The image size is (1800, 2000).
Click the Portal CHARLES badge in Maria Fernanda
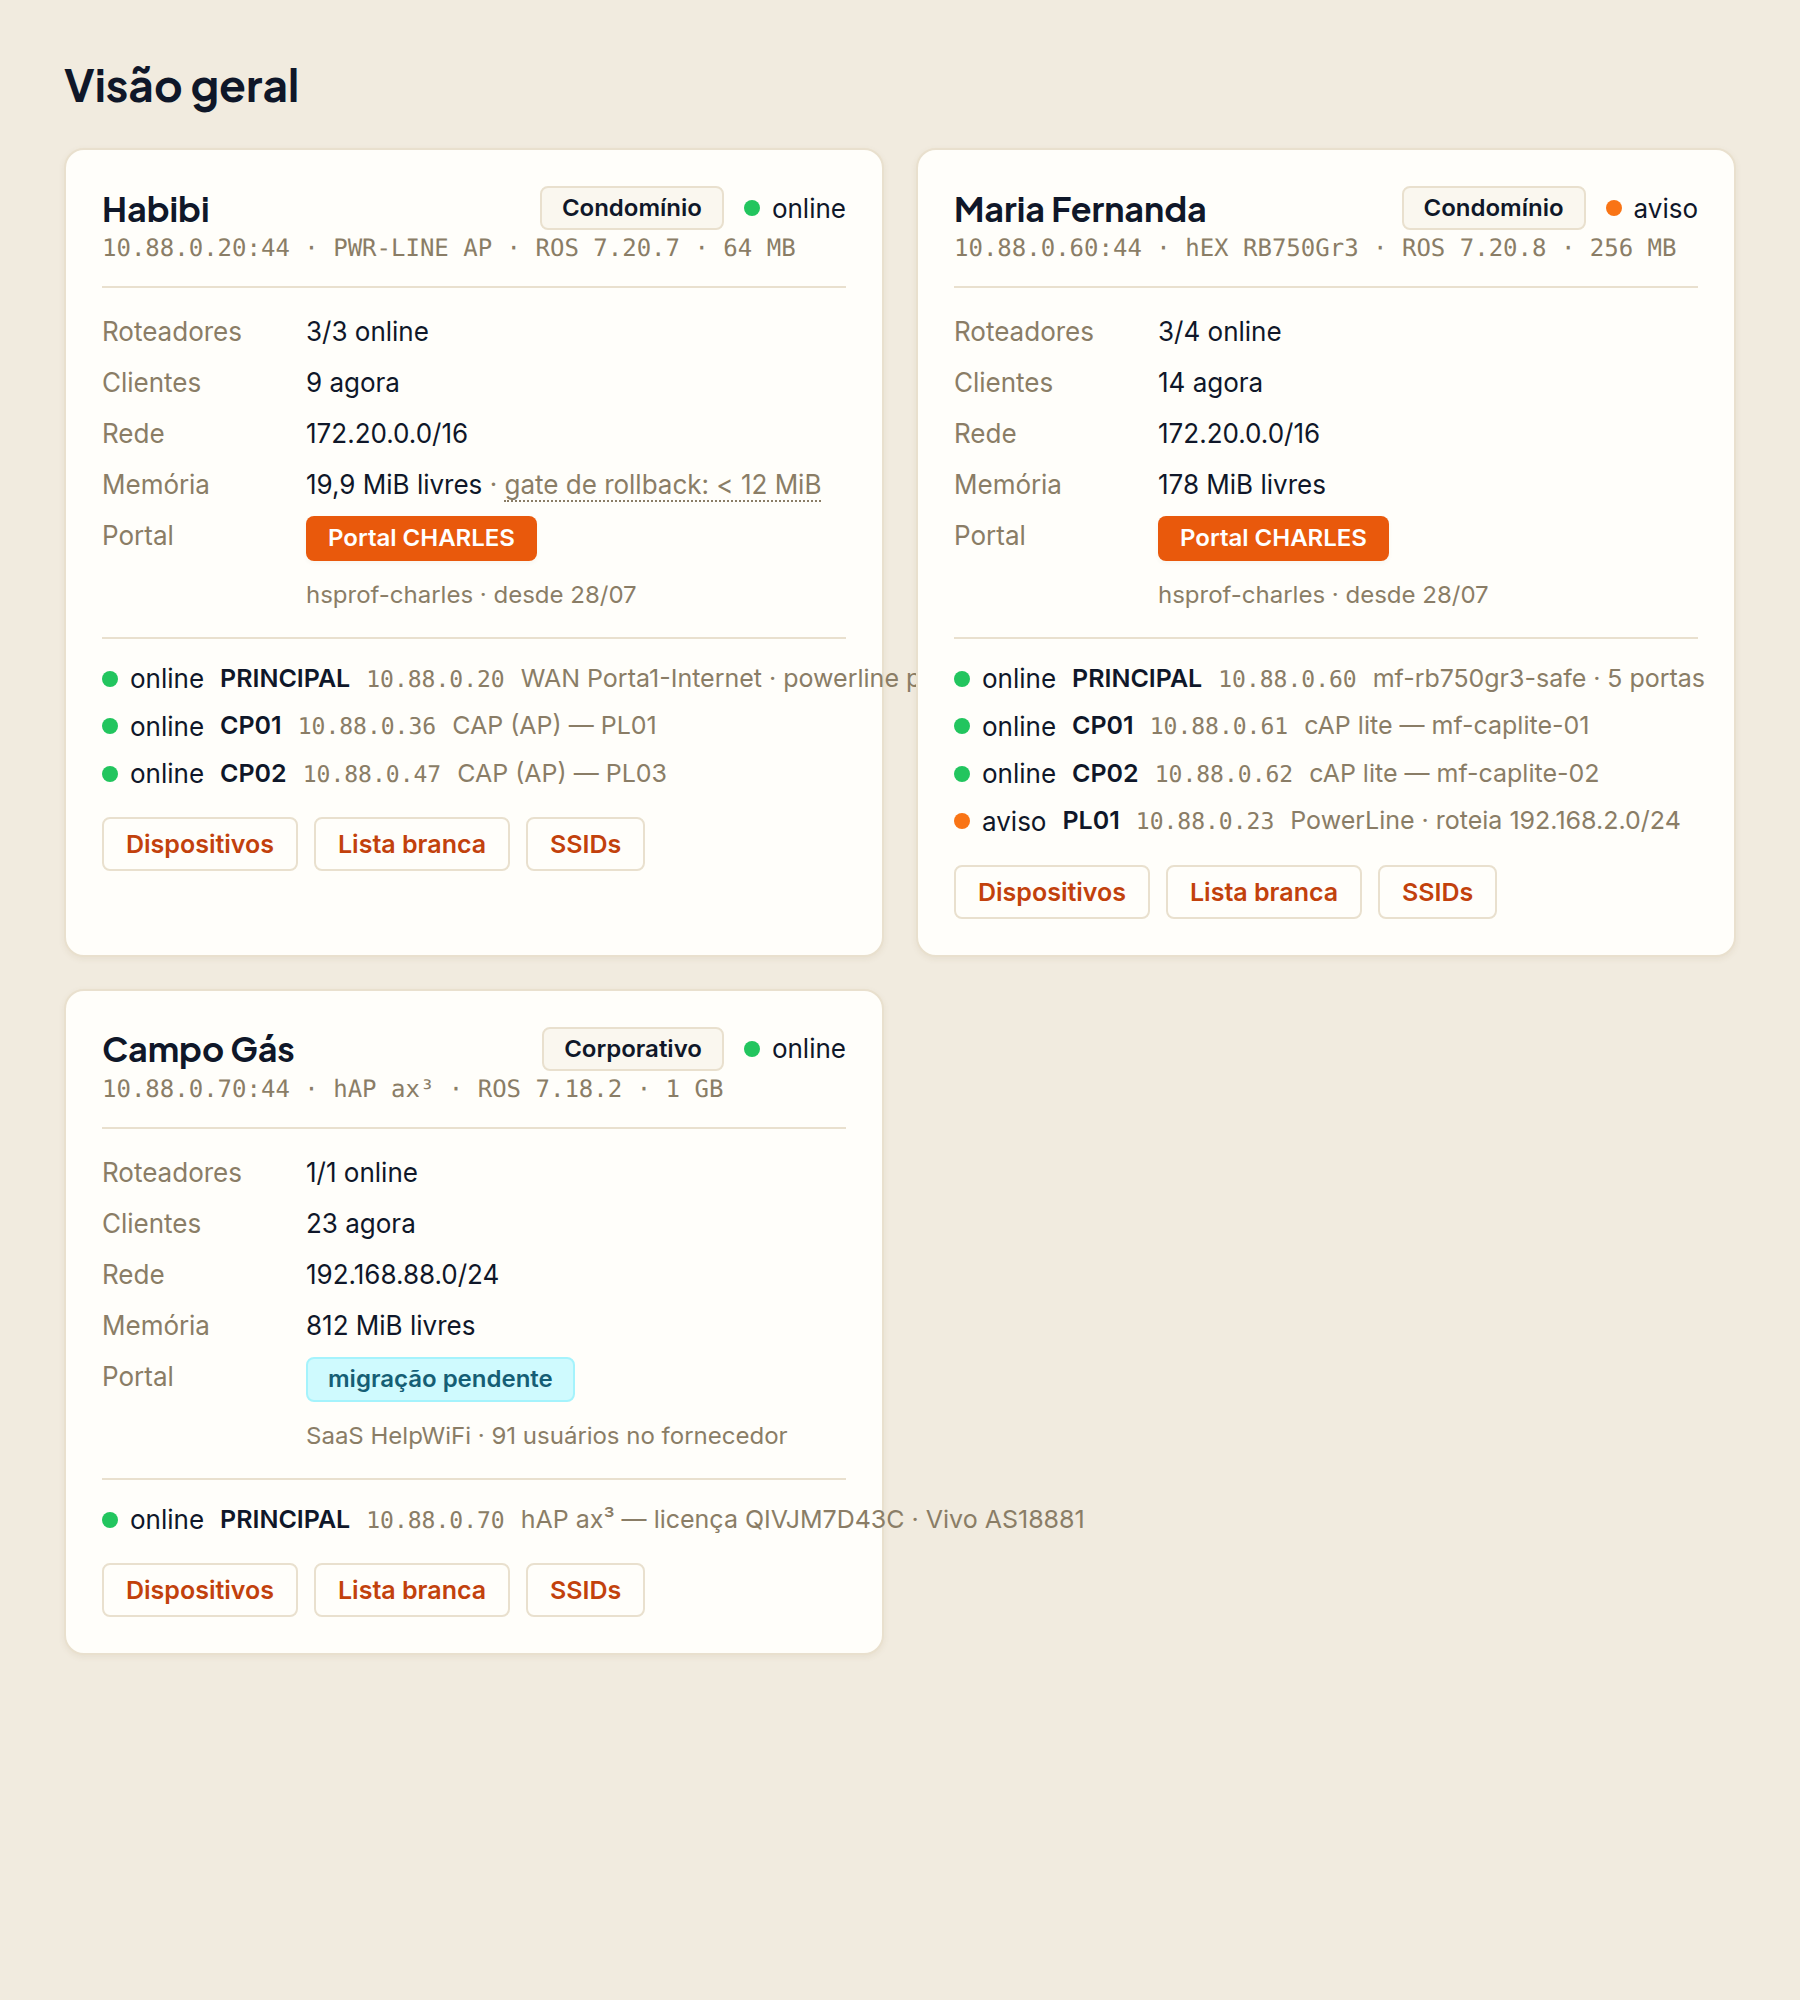[x=1273, y=538]
